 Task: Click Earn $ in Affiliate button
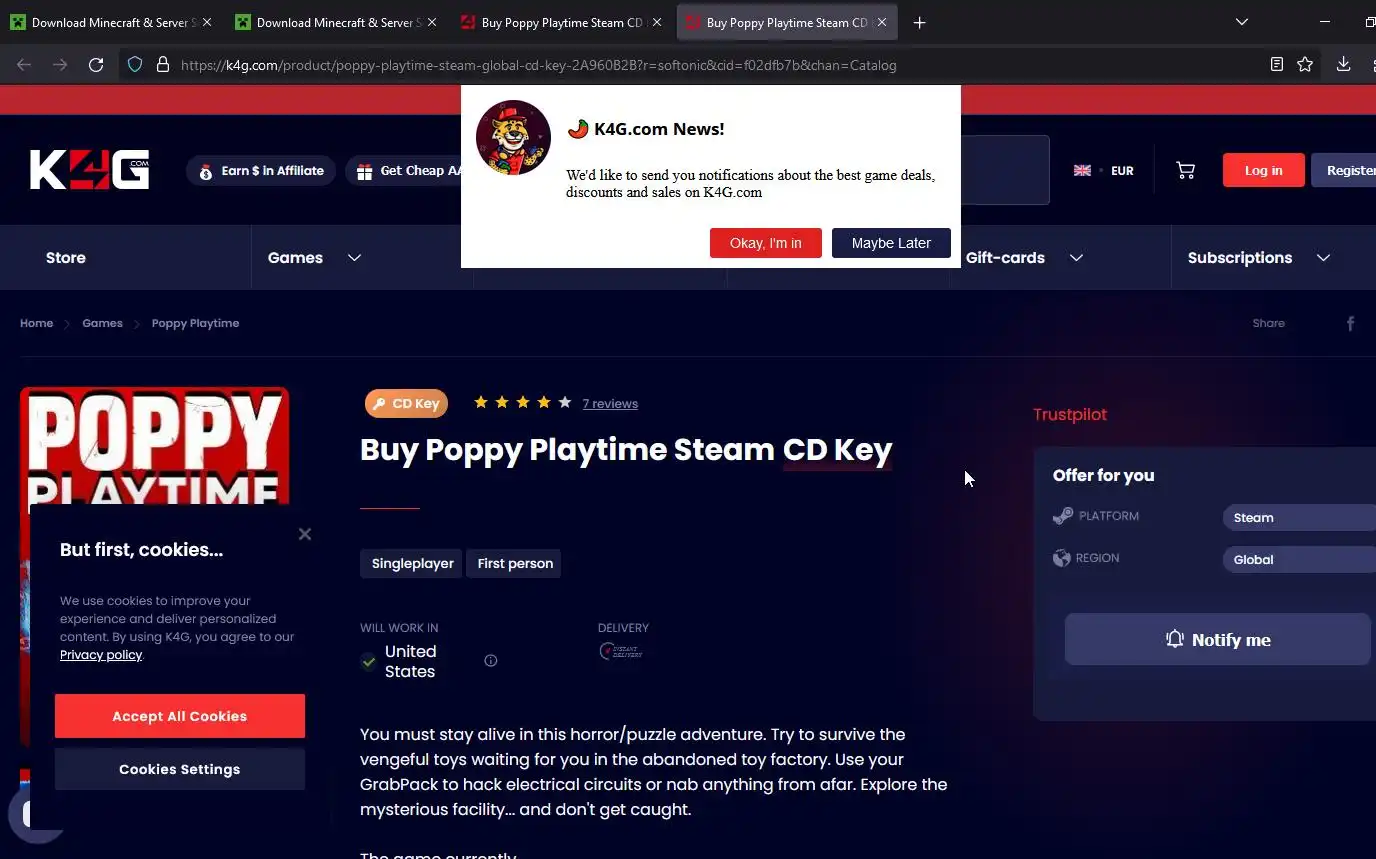point(260,171)
